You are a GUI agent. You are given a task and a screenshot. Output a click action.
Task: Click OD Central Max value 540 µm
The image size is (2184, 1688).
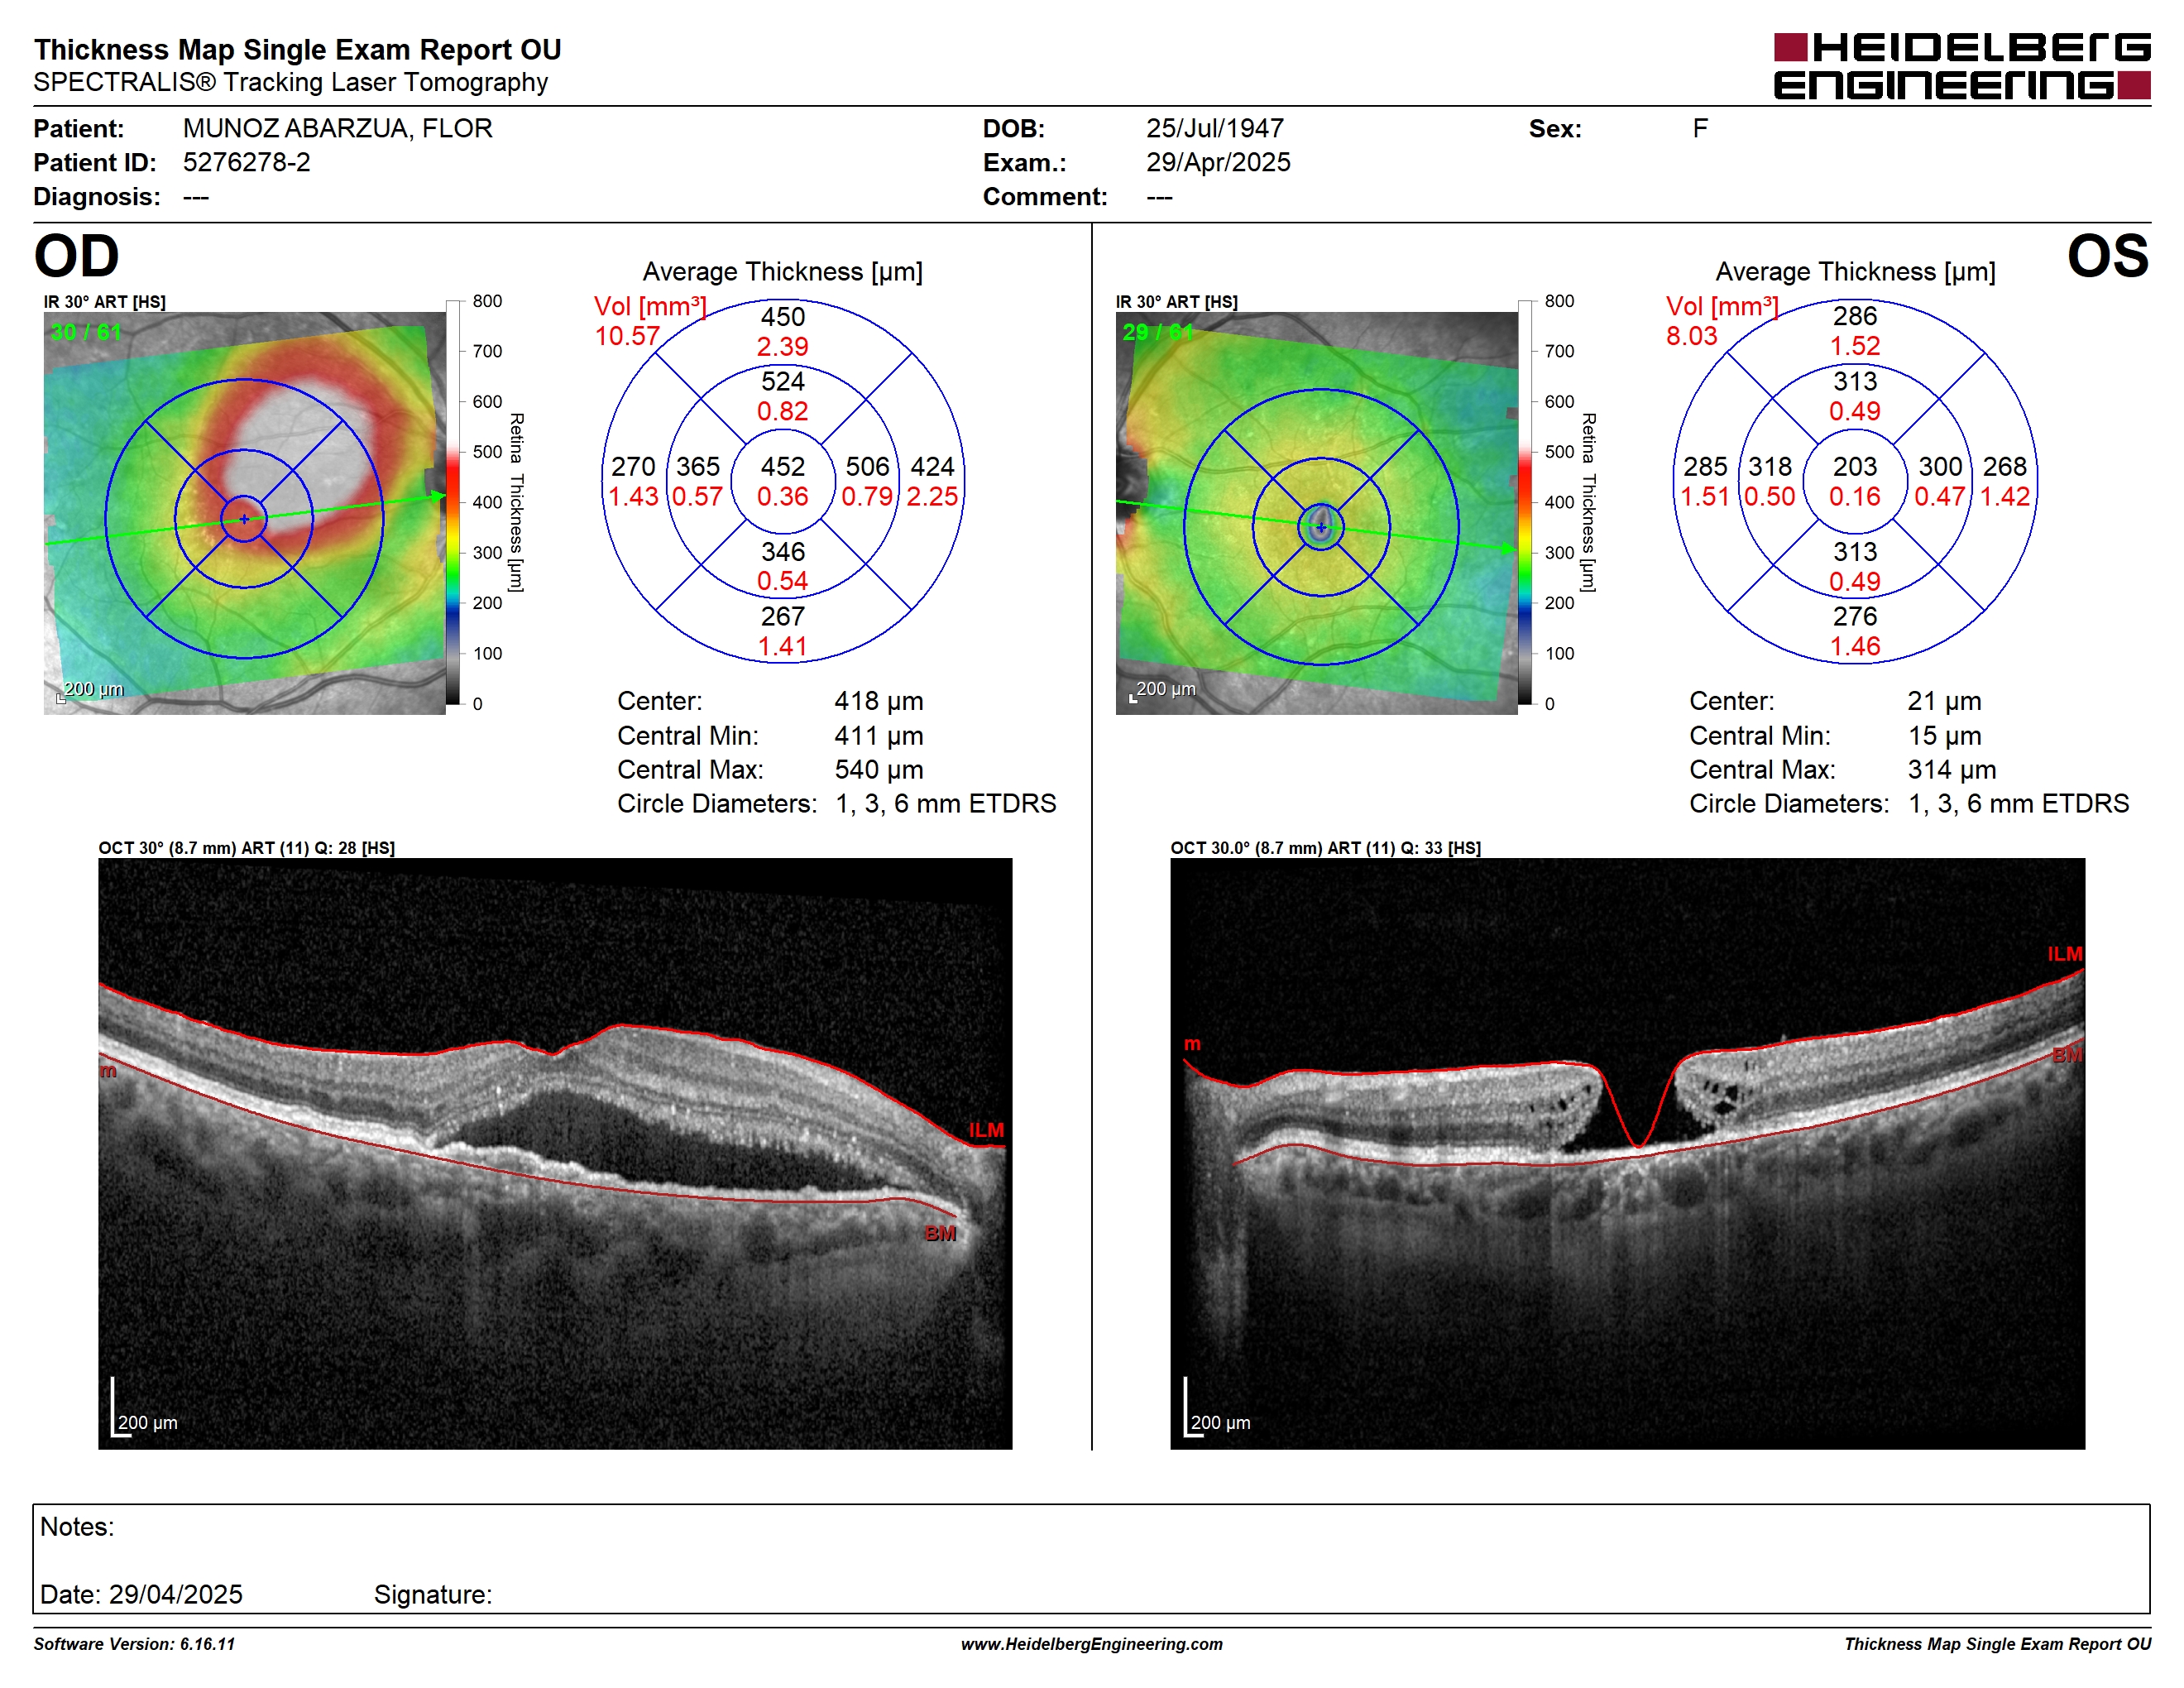pyautogui.click(x=878, y=770)
